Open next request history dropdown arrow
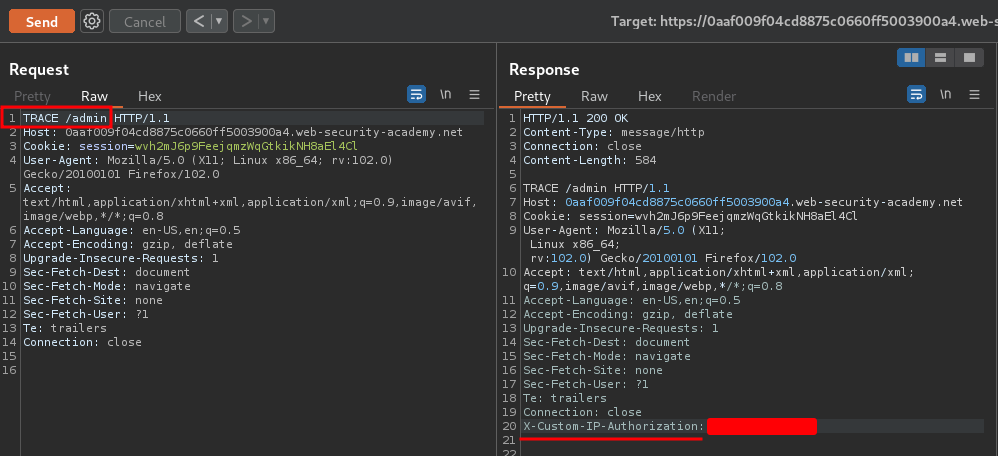The width and height of the screenshot is (998, 456). coord(267,22)
